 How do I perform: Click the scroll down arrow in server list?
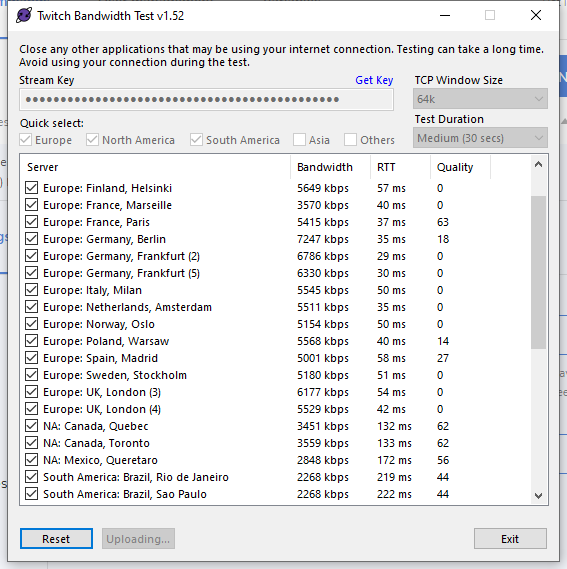[x=538, y=495]
